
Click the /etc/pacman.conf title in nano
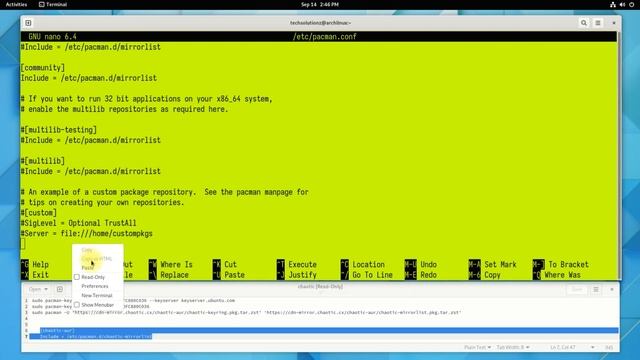pos(324,37)
